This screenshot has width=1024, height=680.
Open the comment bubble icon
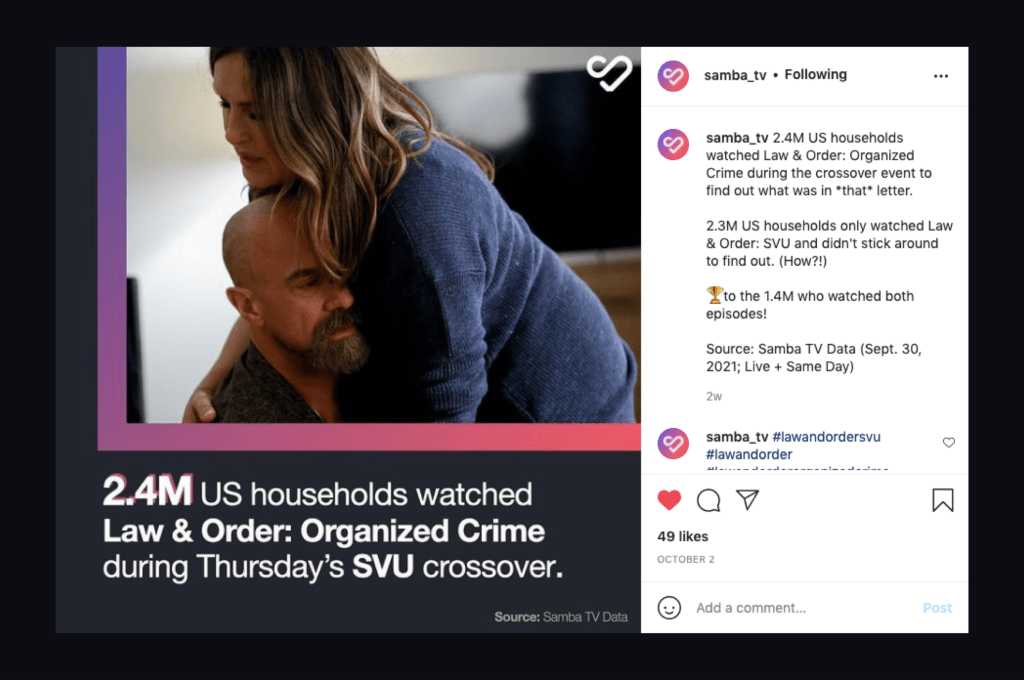pyautogui.click(x=709, y=500)
